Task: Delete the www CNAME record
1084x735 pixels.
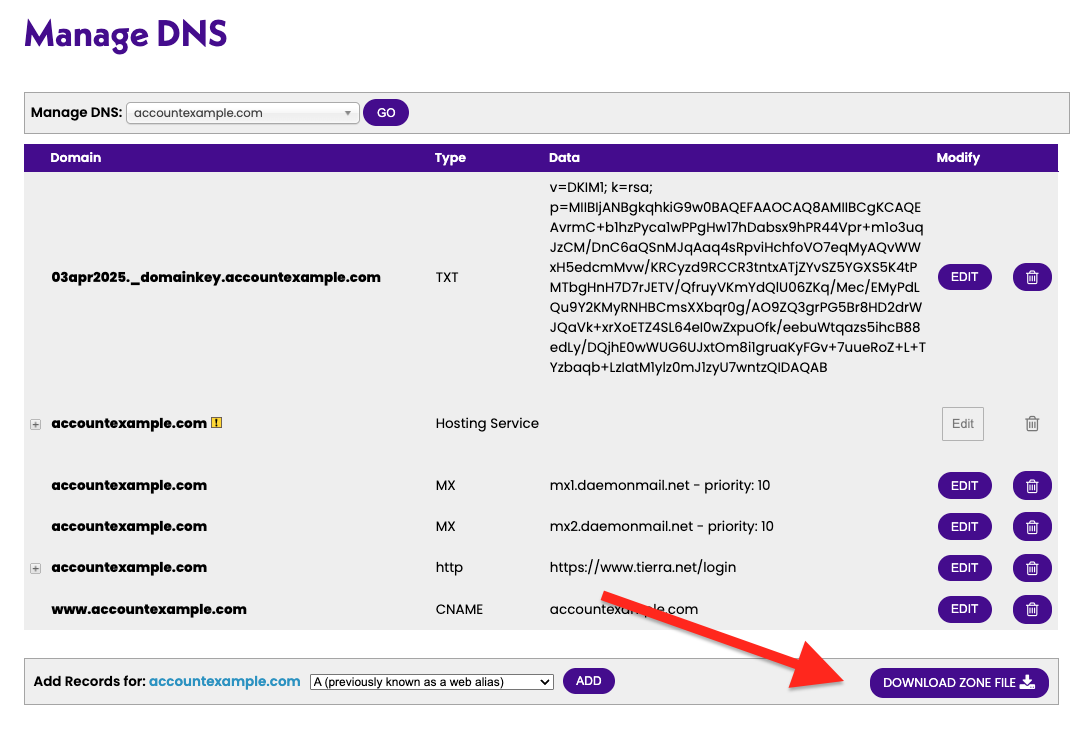Action: (1032, 609)
